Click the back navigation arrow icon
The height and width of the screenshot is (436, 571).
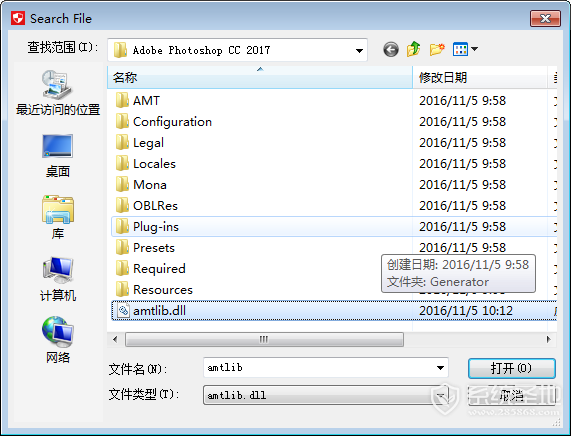click(391, 50)
